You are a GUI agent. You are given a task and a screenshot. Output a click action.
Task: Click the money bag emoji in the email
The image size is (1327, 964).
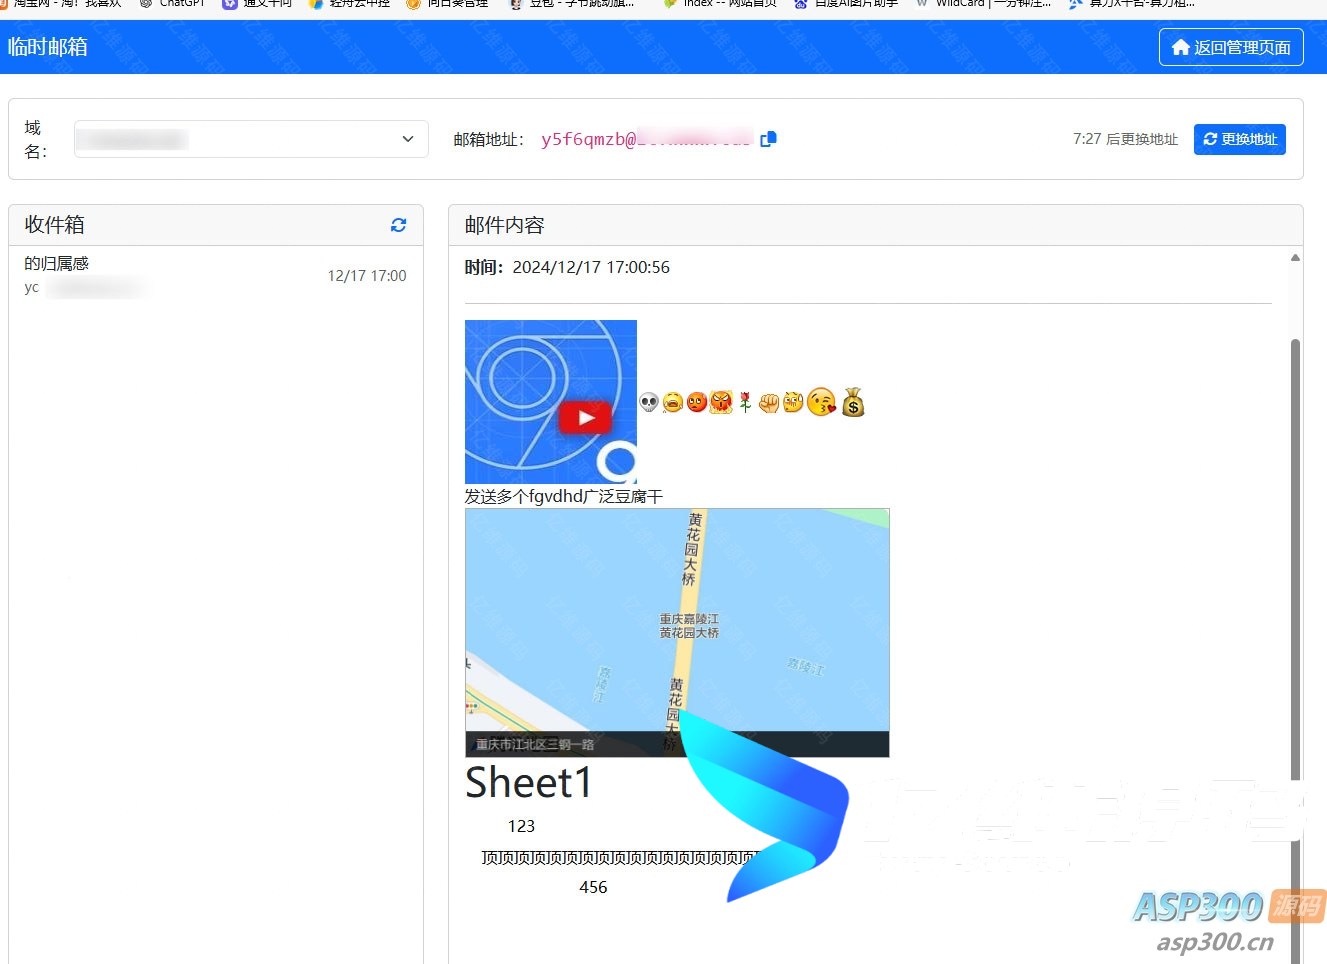[x=852, y=402]
